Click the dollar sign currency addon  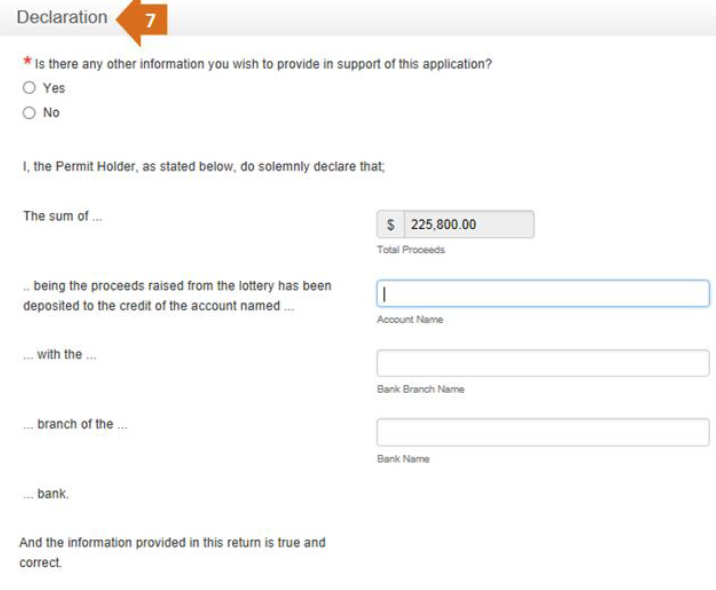click(x=390, y=224)
